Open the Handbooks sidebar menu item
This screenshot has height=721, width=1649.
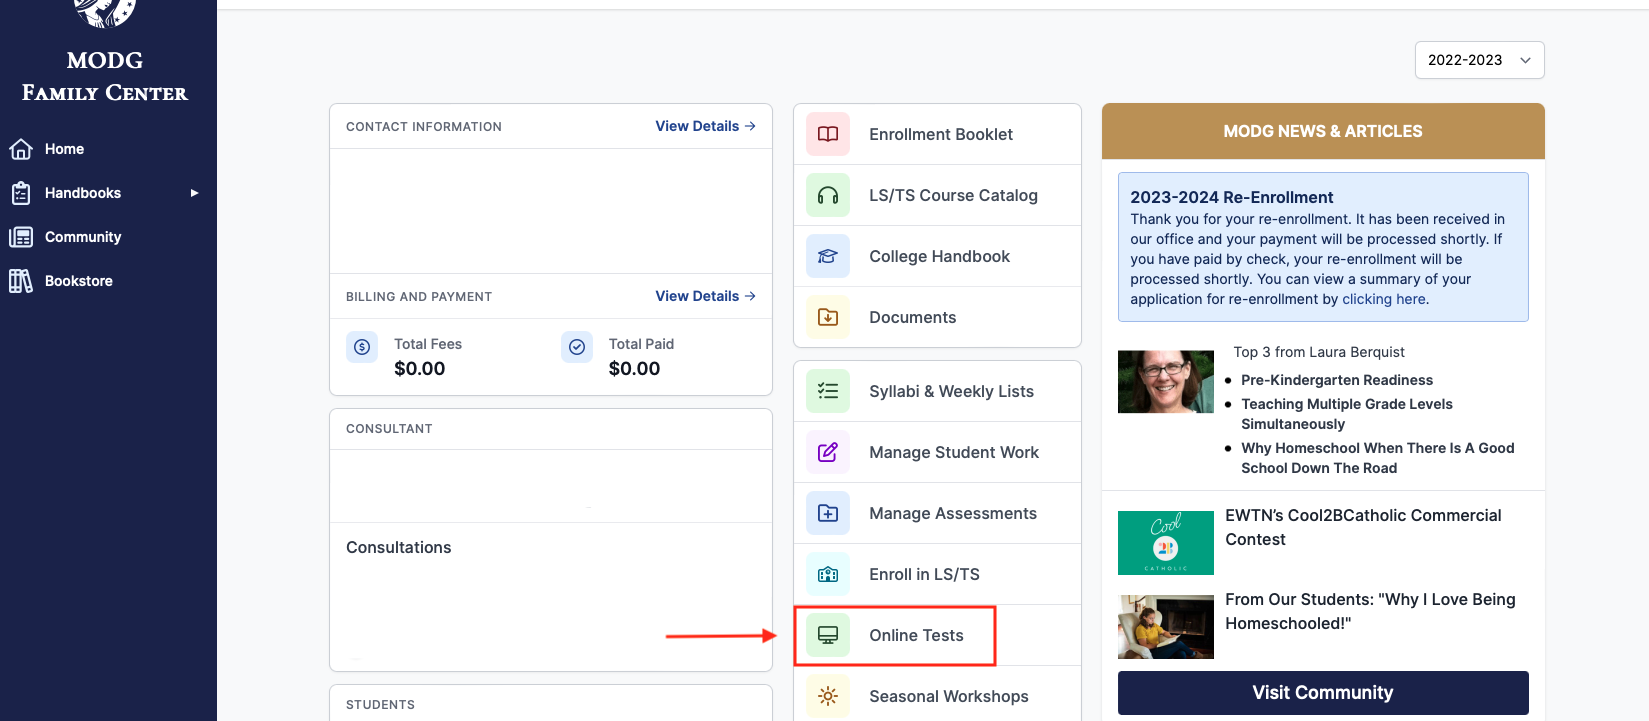pos(83,193)
